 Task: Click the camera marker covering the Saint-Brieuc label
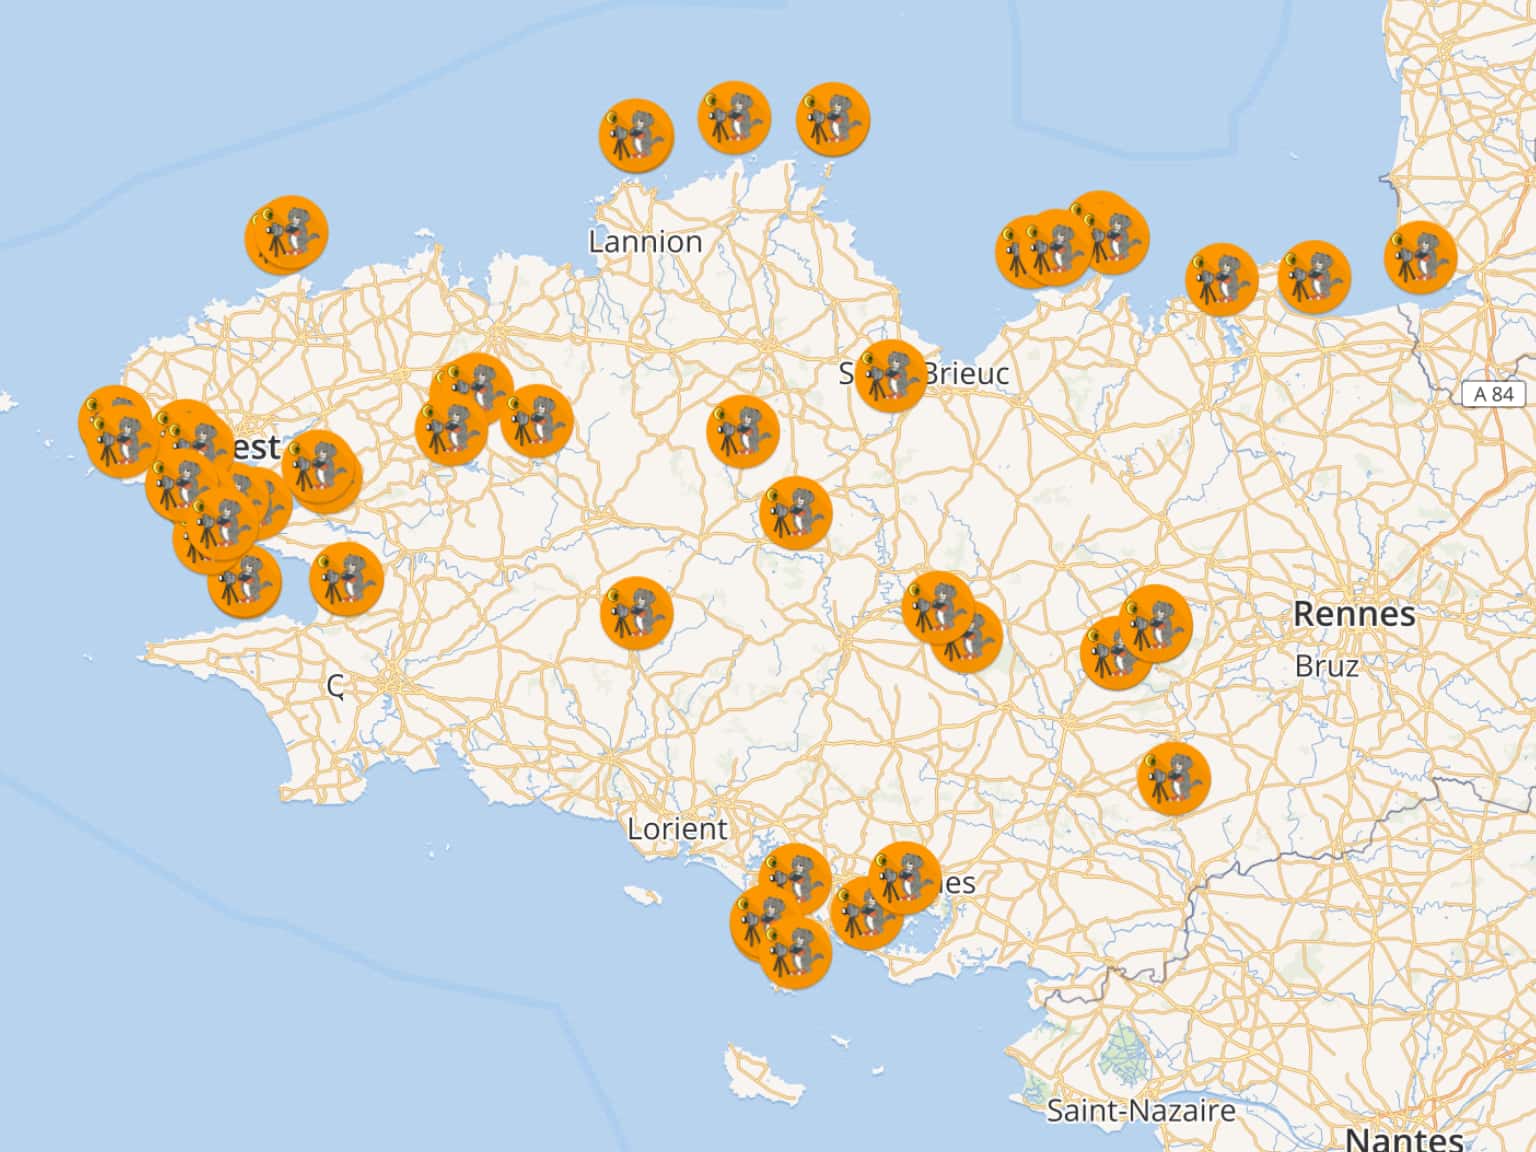click(890, 376)
